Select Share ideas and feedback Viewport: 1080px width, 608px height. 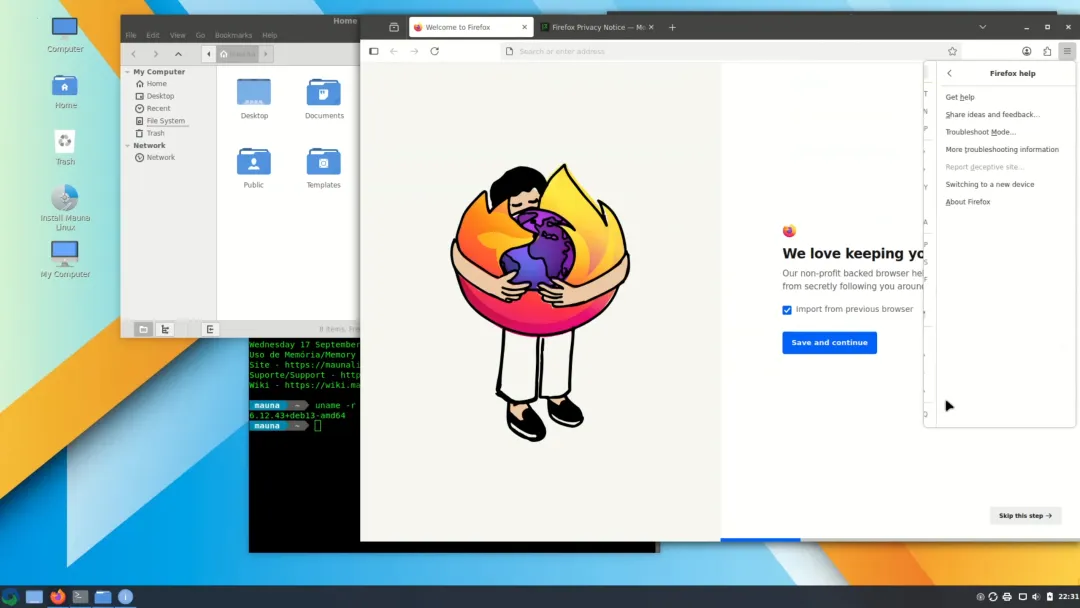pyautogui.click(x=993, y=114)
